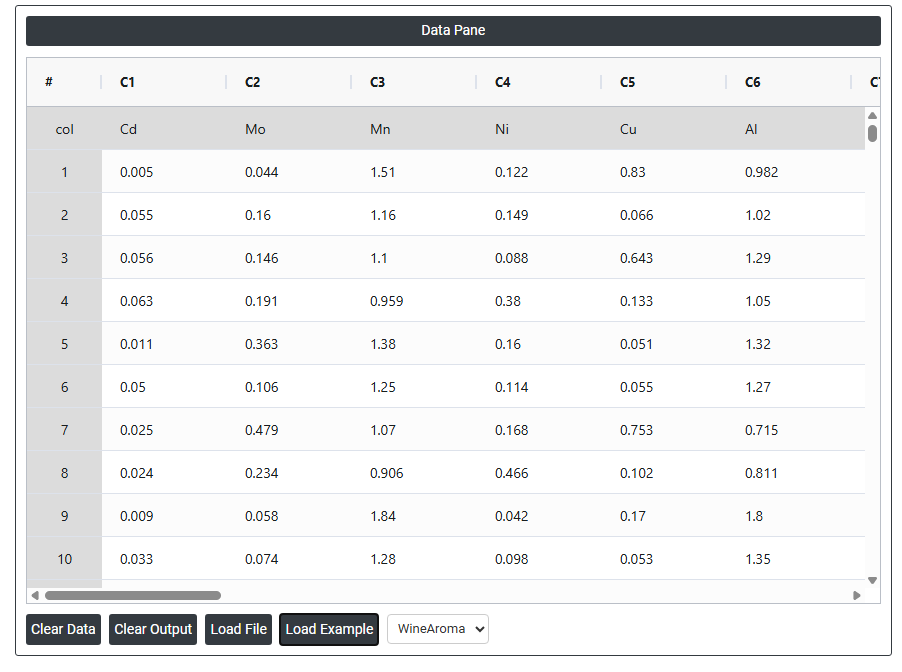Open the Load File dialog
902x672 pixels.
pos(239,629)
